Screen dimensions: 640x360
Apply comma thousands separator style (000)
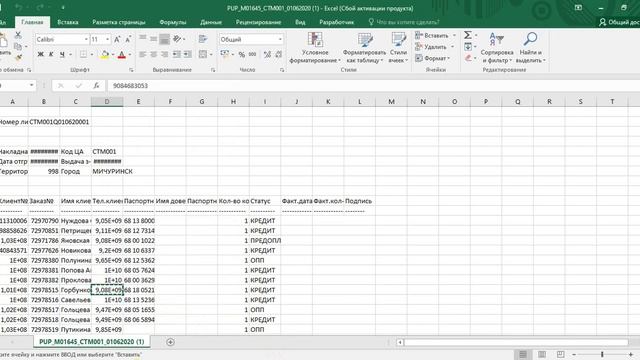click(x=253, y=54)
